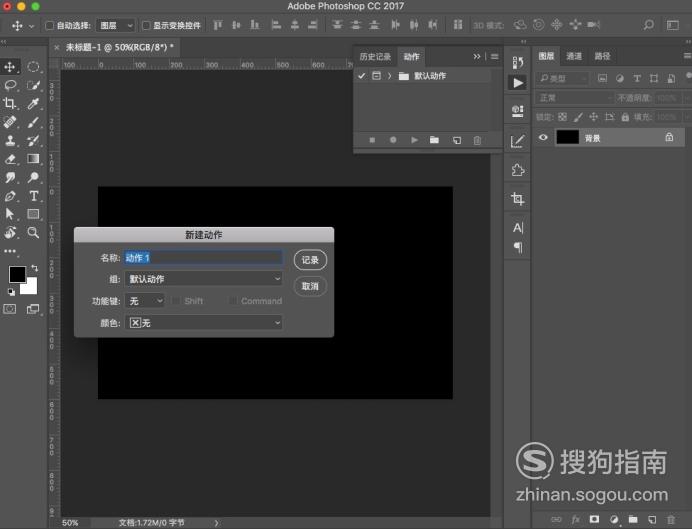Toggle lock transparent pixels in Layers panel
Image resolution: width=692 pixels, height=529 pixels.
click(562, 117)
